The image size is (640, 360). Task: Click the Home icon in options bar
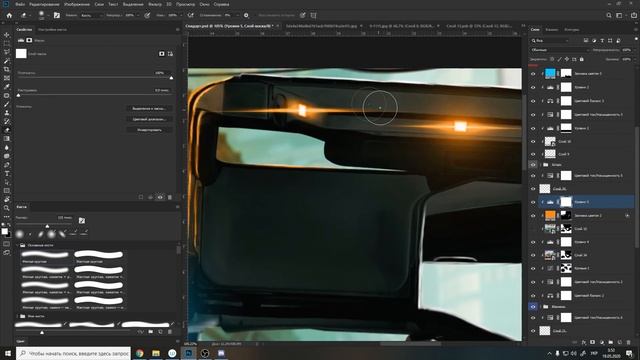coord(9,15)
